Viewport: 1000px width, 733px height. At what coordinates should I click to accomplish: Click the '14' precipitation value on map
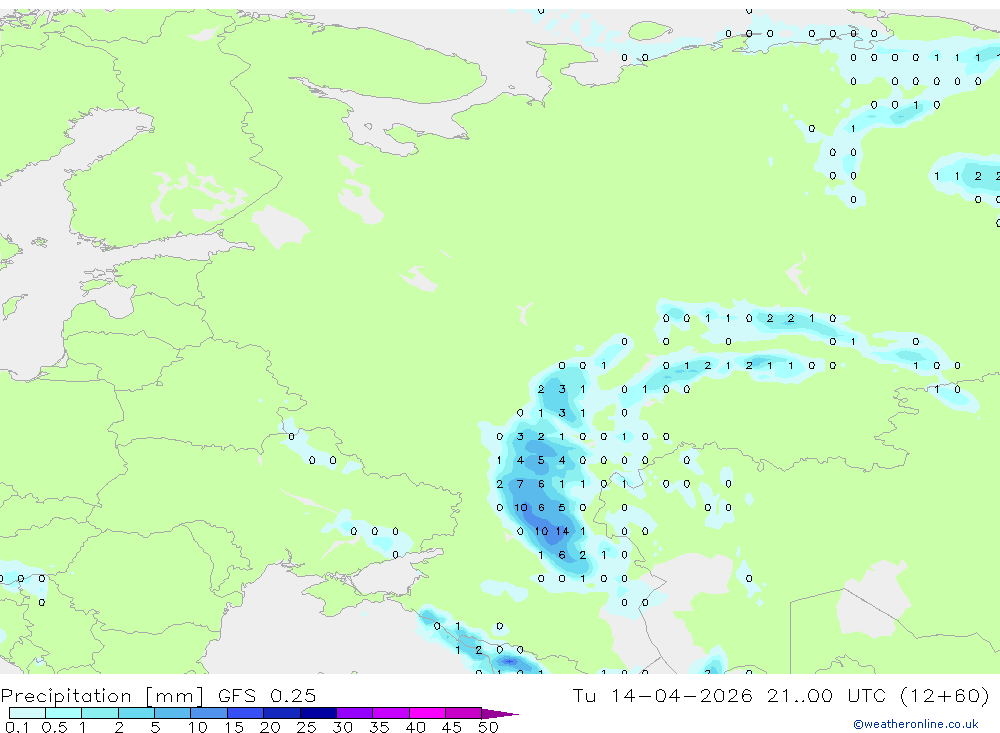point(562,531)
